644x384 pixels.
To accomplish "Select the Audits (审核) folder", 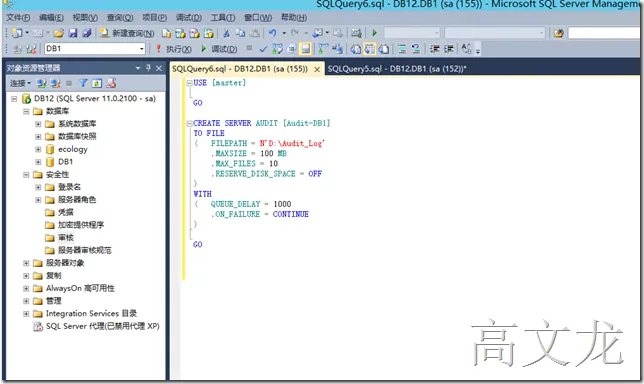I will point(60,238).
